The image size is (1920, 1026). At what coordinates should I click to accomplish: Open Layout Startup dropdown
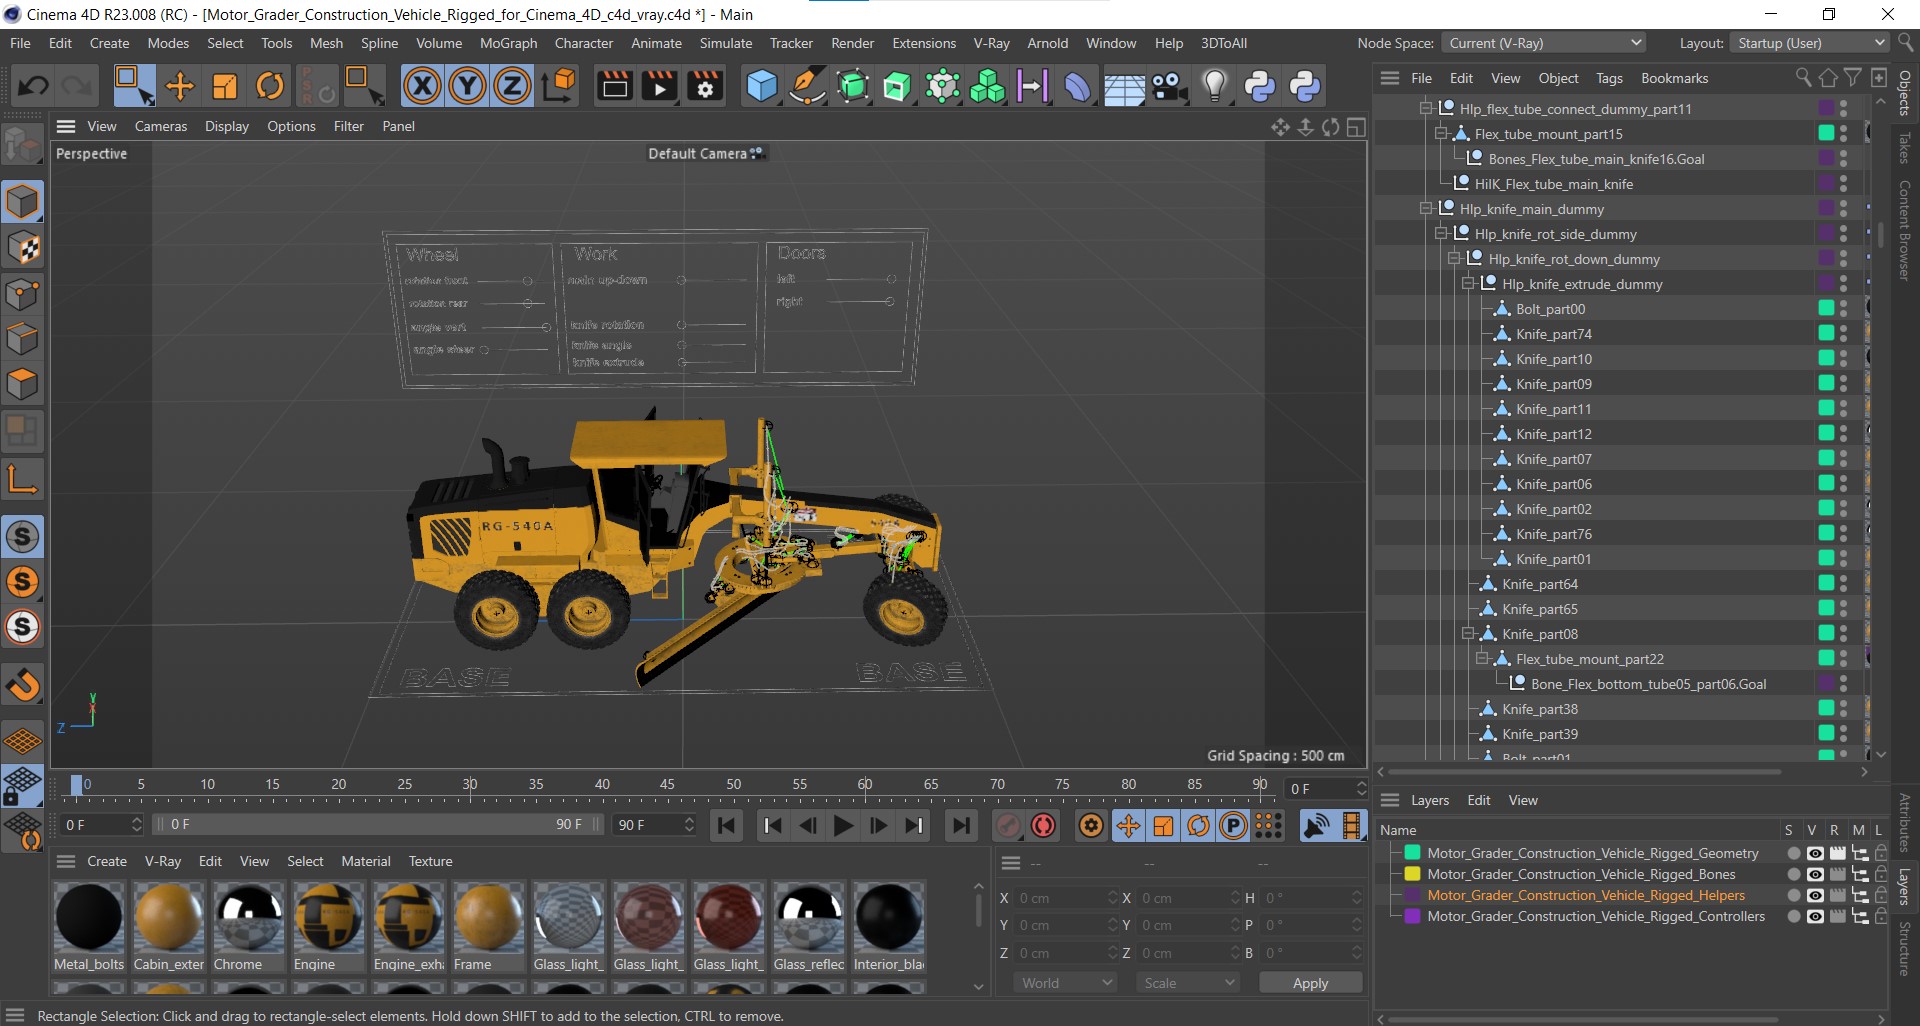click(x=1809, y=43)
